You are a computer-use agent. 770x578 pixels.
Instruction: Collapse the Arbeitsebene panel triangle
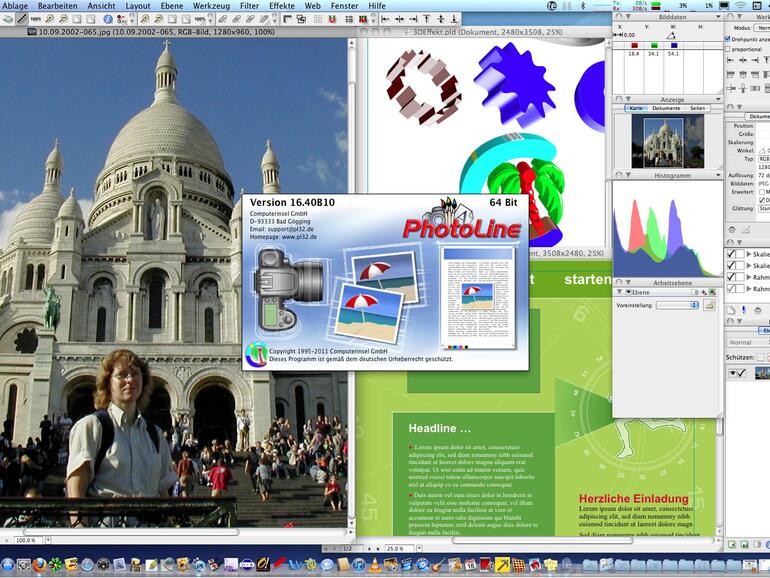pyautogui.click(x=628, y=282)
